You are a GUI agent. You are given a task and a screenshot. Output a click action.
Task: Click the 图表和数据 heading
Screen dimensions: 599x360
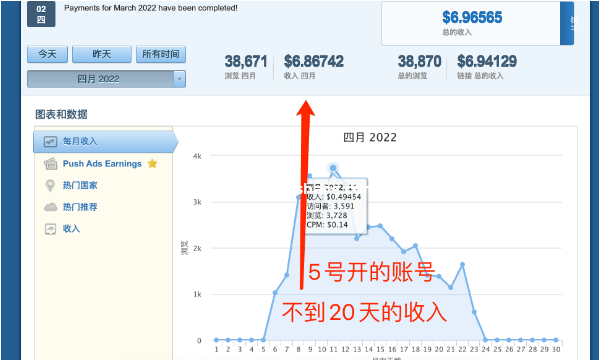coord(61,114)
